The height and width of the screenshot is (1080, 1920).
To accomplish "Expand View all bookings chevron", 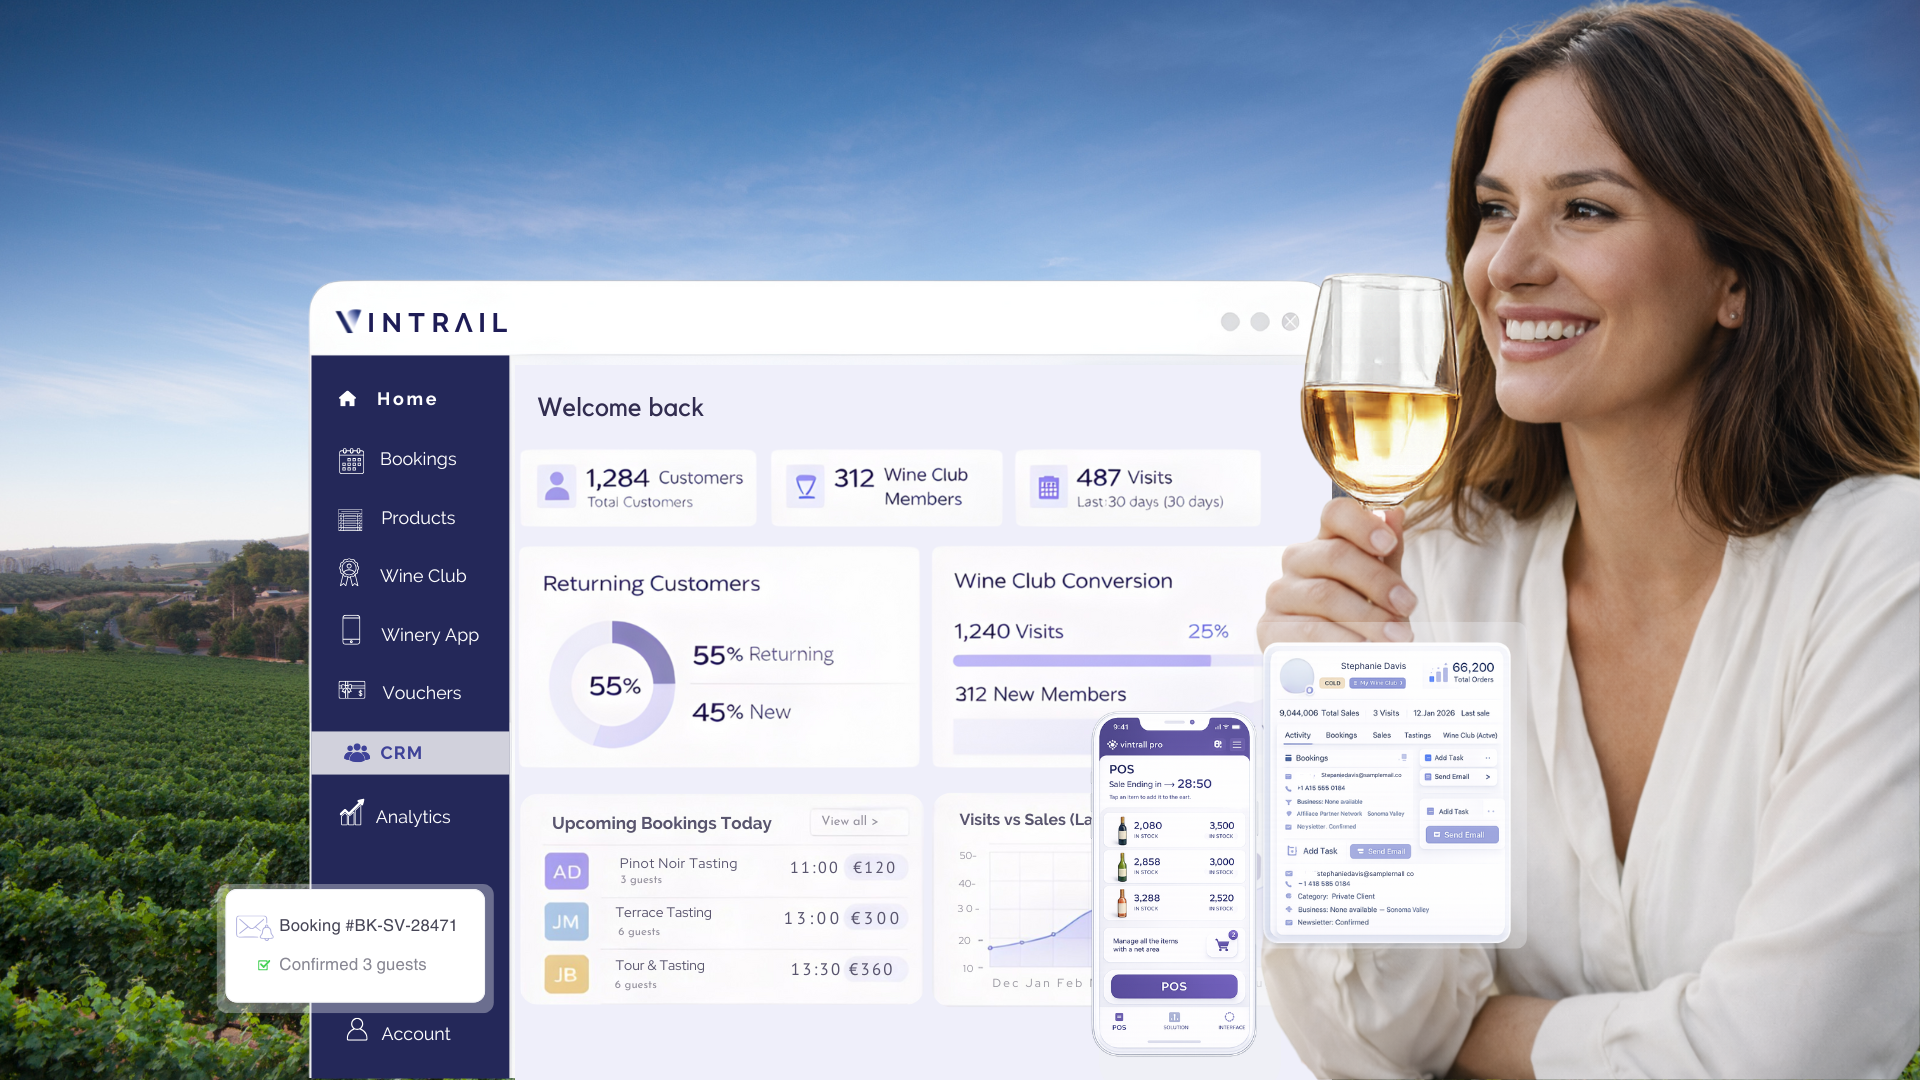I will [x=874, y=821].
